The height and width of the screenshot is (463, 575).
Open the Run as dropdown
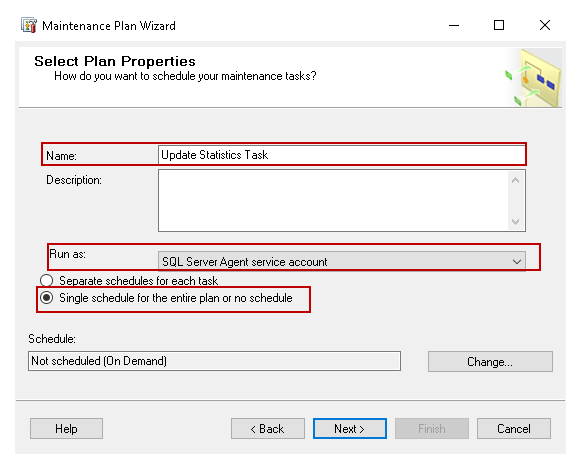342,261
